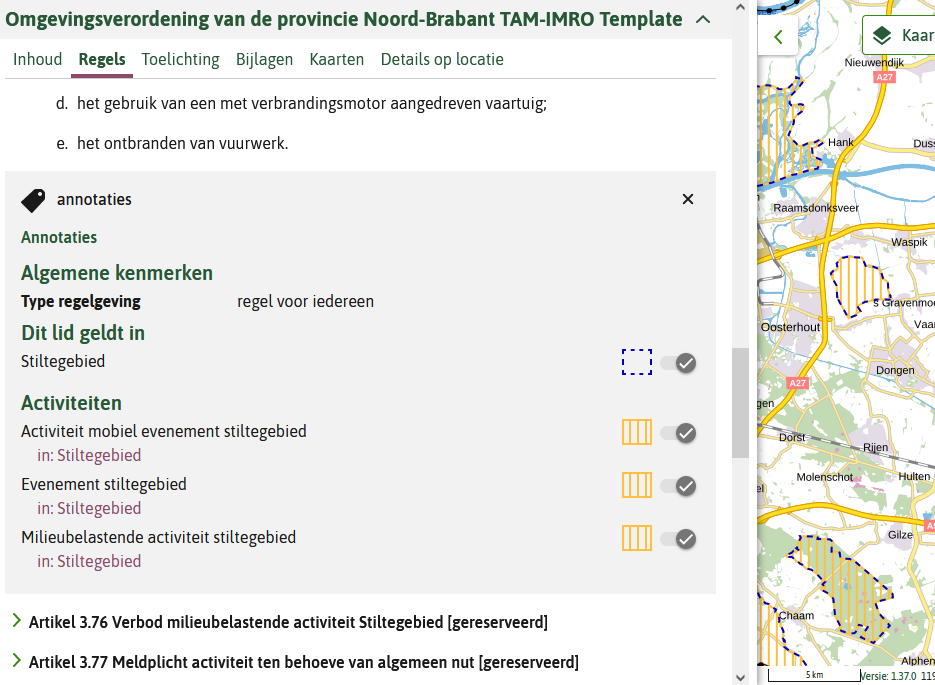This screenshot has width=935, height=685.
Task: Open the Kaart layers button on map
Action: pyautogui.click(x=900, y=36)
